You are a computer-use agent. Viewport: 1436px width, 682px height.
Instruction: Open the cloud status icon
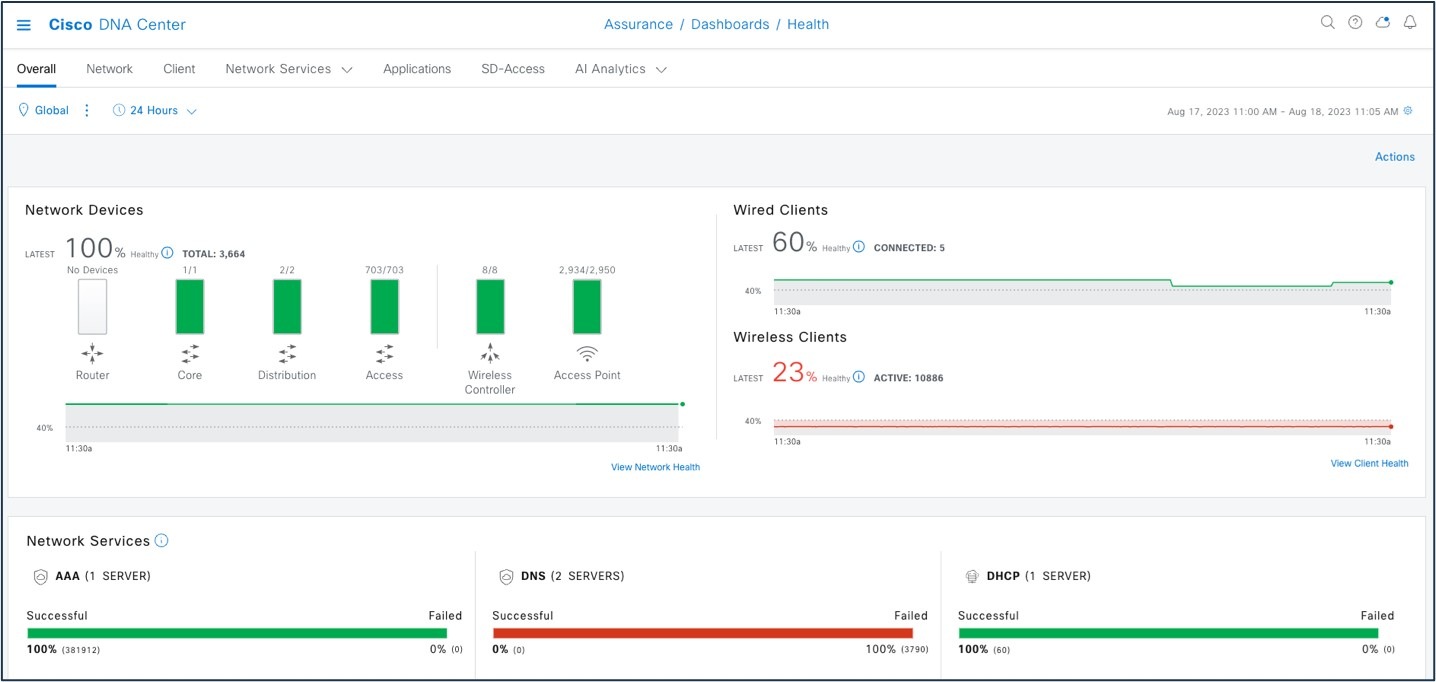click(x=1382, y=21)
